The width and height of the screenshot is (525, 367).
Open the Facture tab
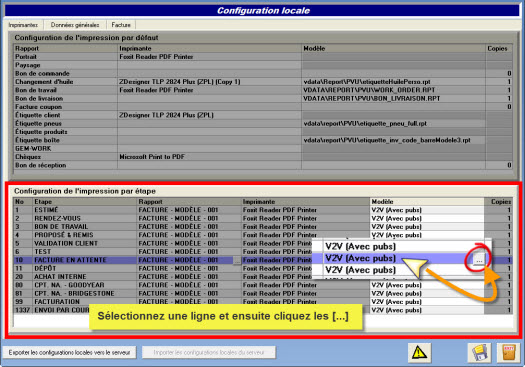click(x=121, y=25)
